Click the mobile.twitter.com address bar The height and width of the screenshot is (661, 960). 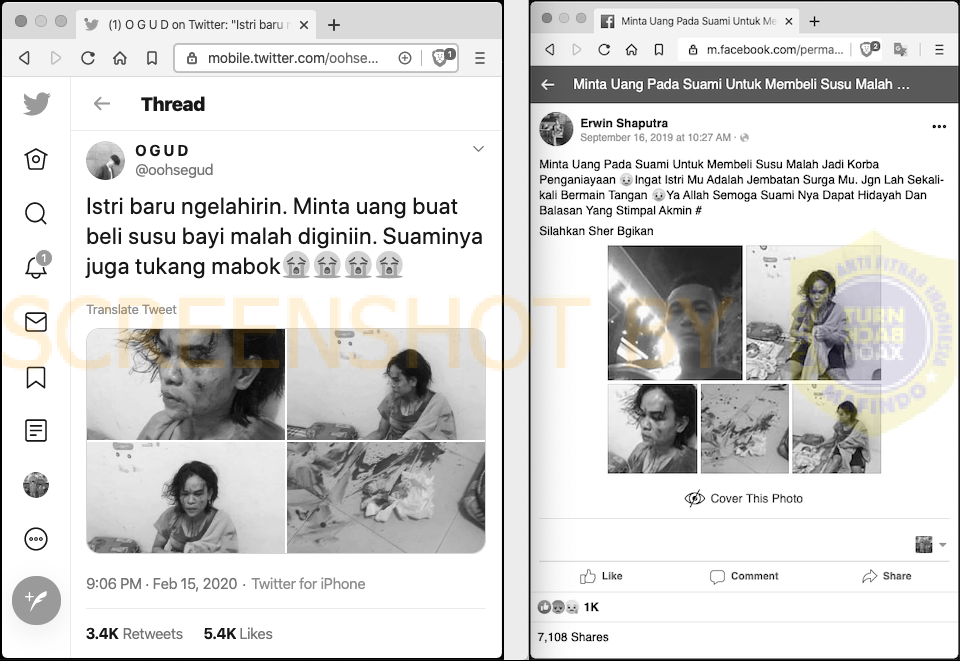point(293,58)
